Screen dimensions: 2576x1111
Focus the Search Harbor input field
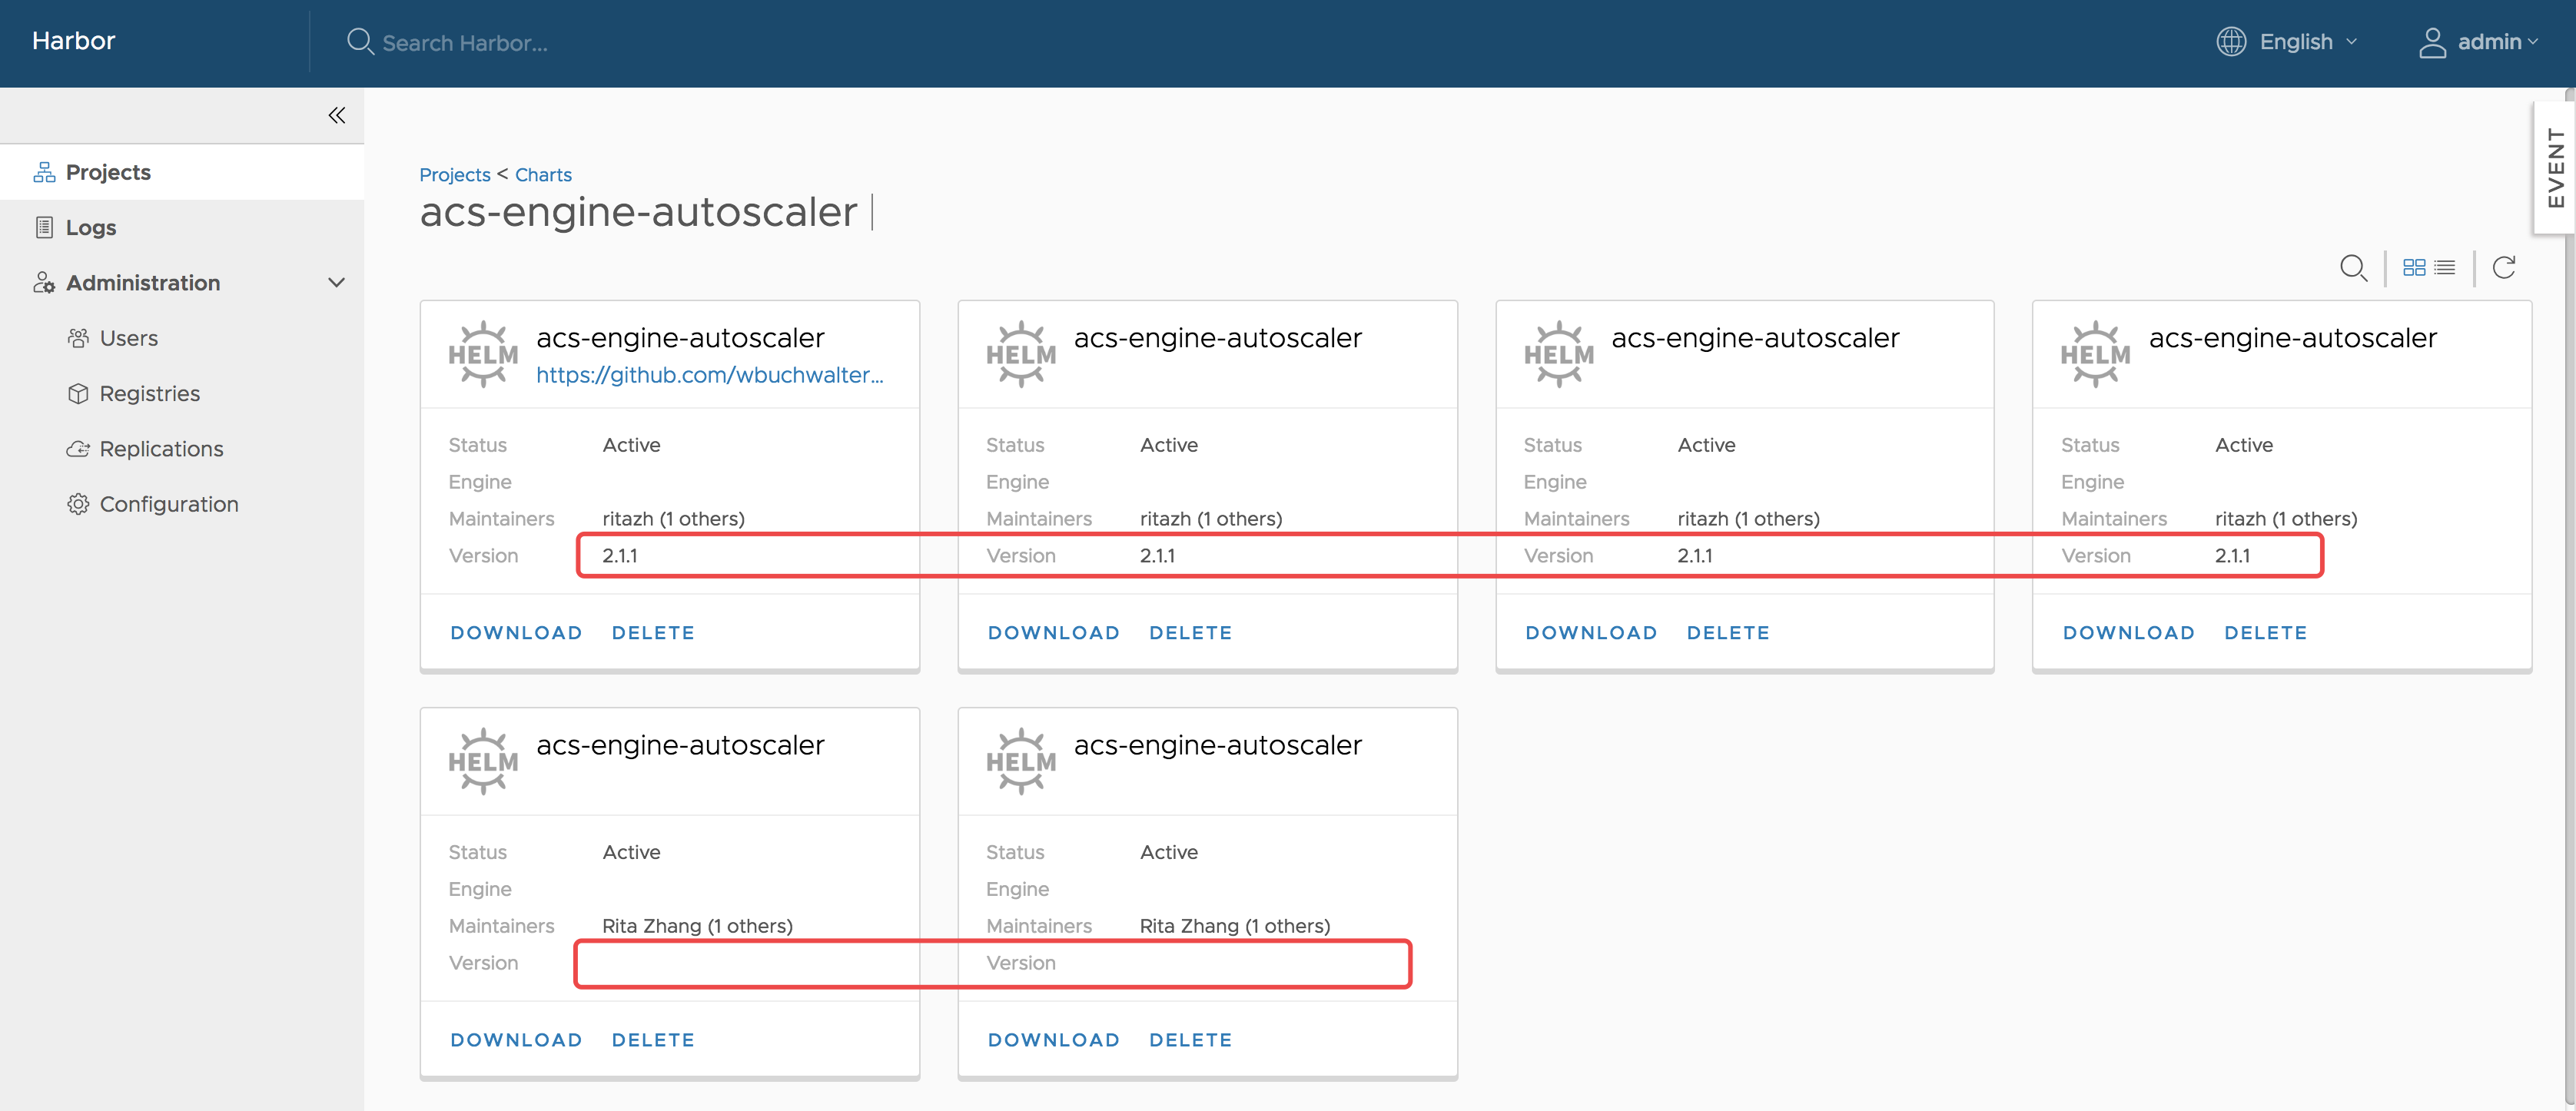pos(465,43)
